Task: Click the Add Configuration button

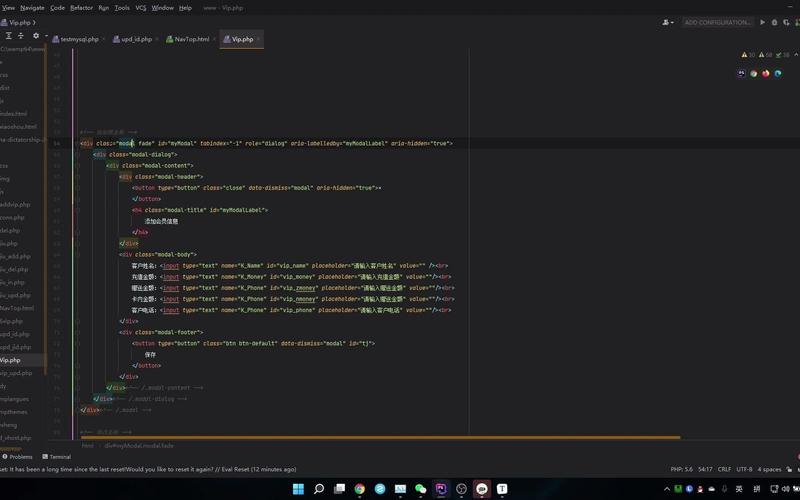Action: pos(717,22)
